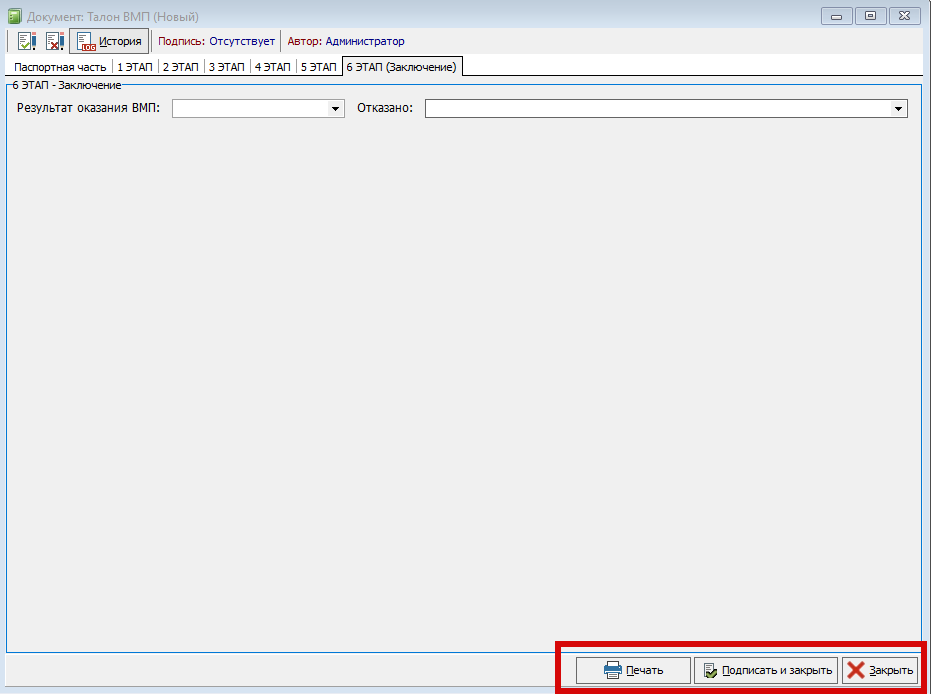932x694 pixels.
Task: Select the 6 ЭТАП (Заключение) tab
Action: tap(401, 67)
